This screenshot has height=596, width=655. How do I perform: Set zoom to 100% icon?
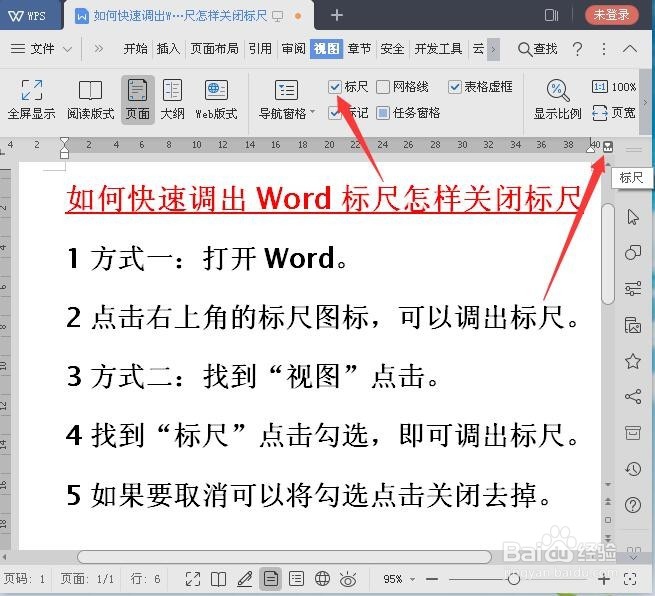point(599,87)
